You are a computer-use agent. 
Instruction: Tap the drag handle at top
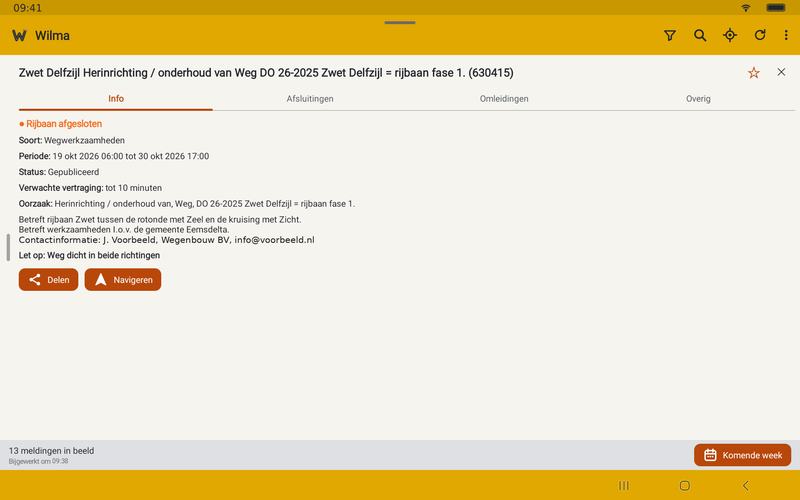pyautogui.click(x=400, y=22)
